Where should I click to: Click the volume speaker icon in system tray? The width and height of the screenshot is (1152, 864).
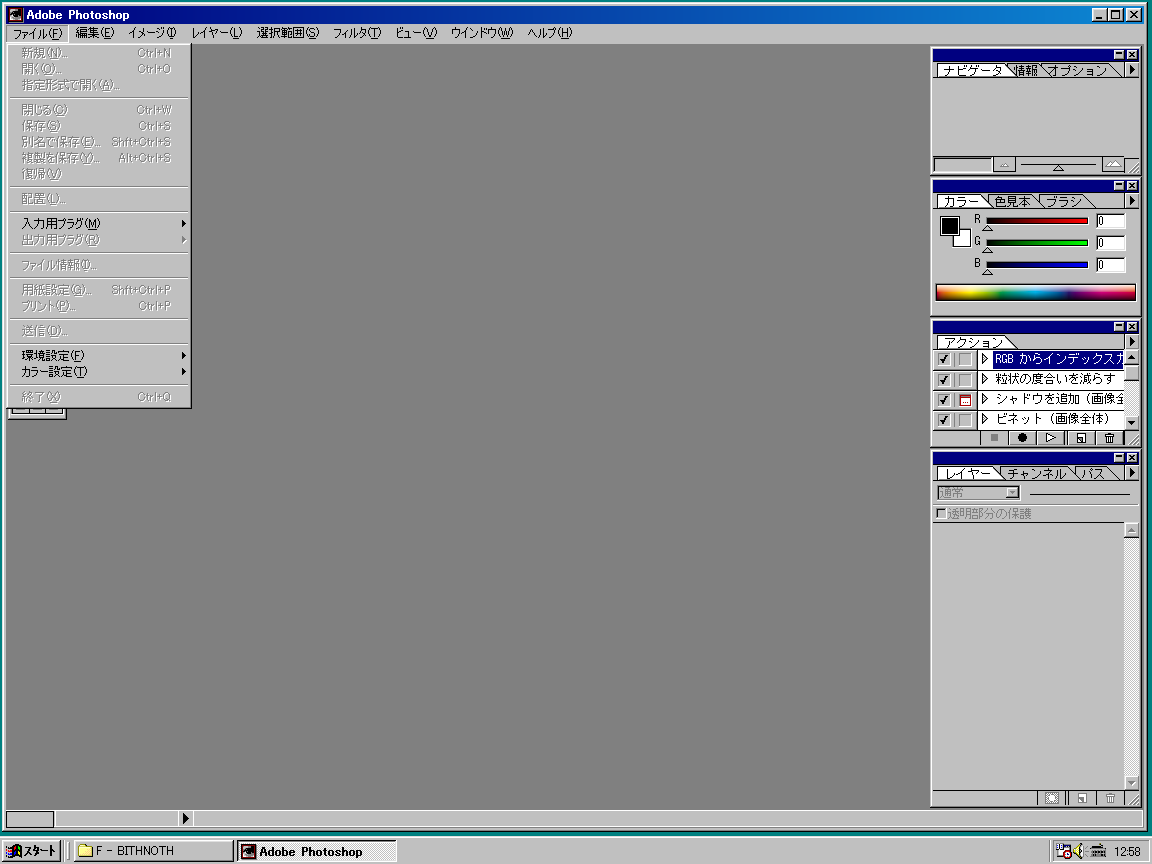coord(1079,851)
